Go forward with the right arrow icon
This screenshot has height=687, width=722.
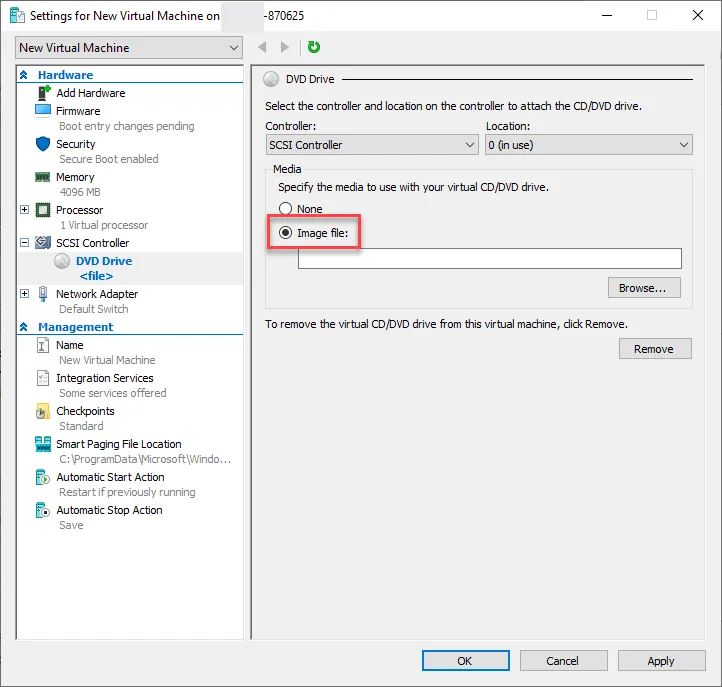[285, 47]
